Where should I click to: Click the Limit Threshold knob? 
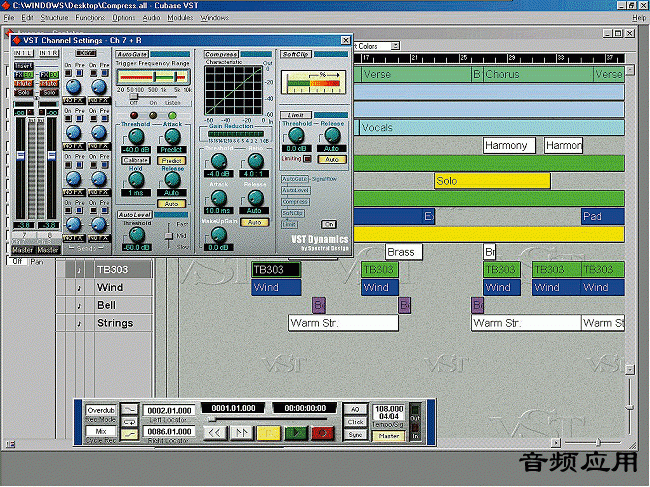(x=296, y=135)
